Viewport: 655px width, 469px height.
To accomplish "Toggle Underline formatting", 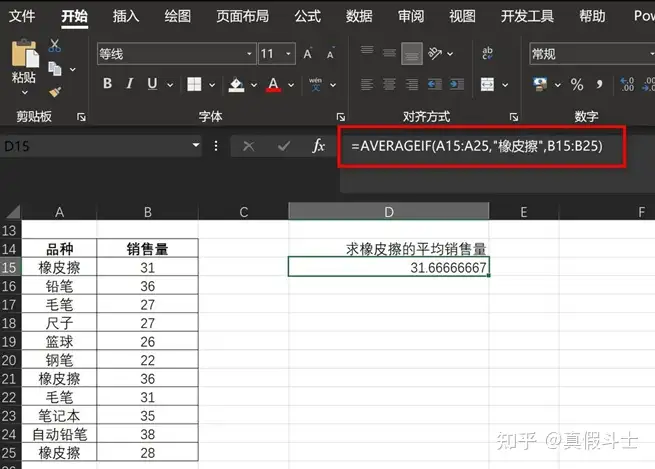I will pos(152,84).
